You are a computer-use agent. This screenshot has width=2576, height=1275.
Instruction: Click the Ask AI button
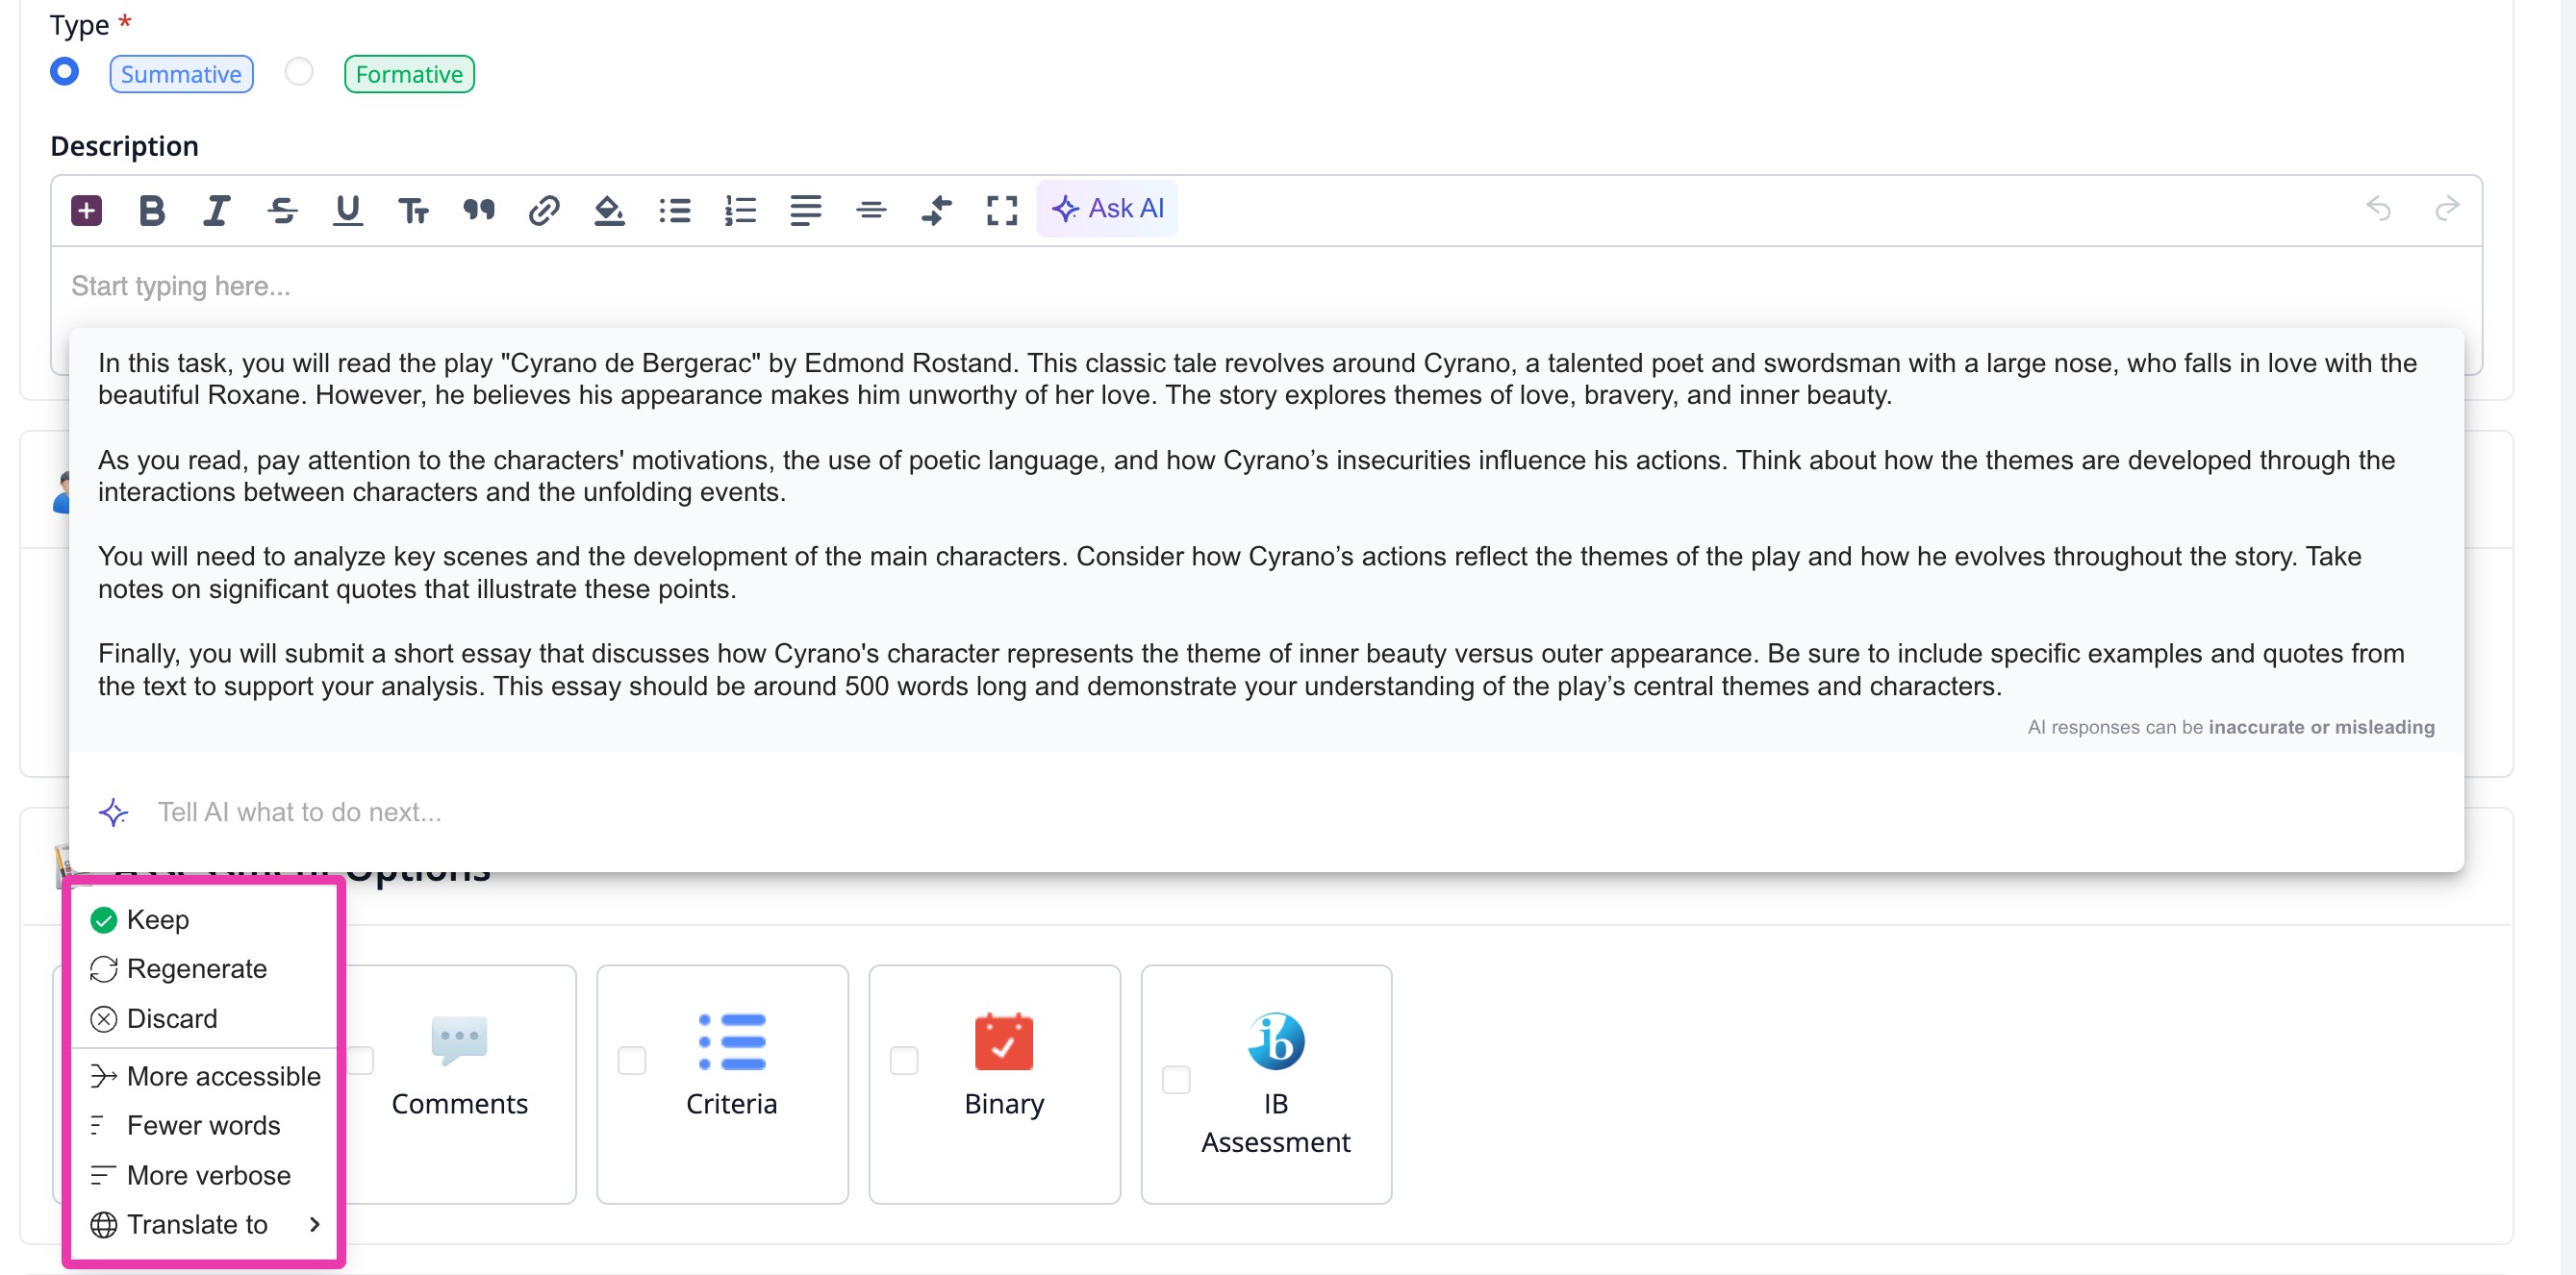click(1108, 208)
